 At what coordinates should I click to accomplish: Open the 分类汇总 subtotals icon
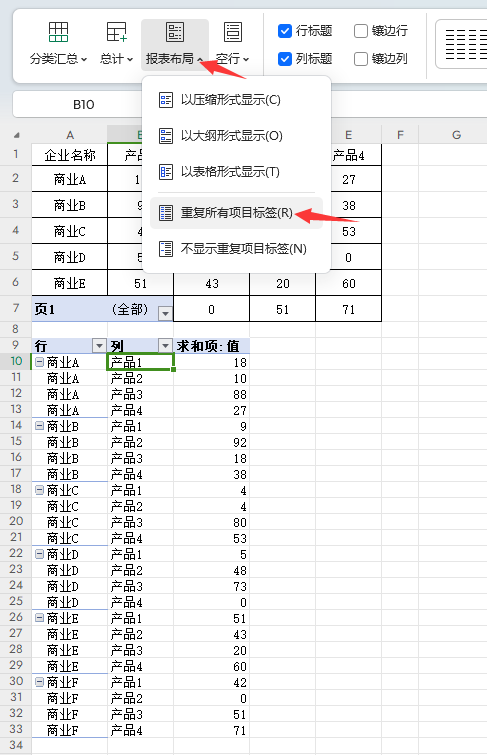pos(58,32)
